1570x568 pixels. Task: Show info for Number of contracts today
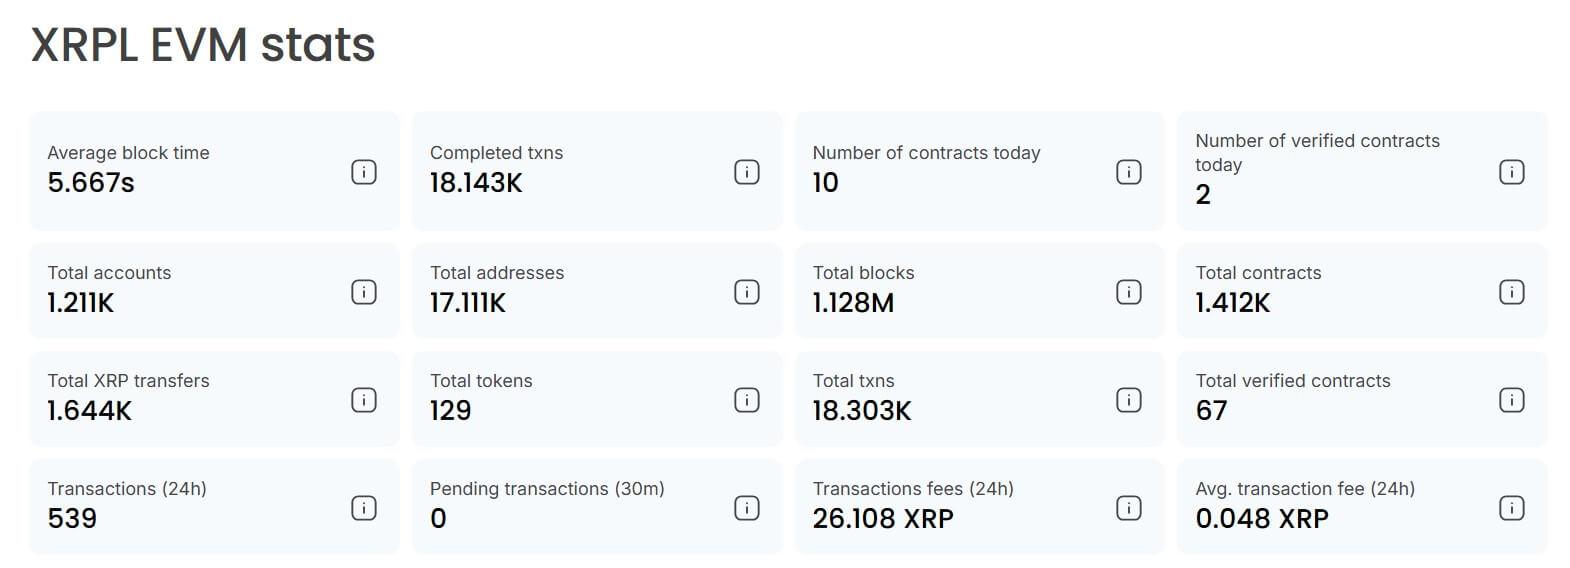(1129, 172)
